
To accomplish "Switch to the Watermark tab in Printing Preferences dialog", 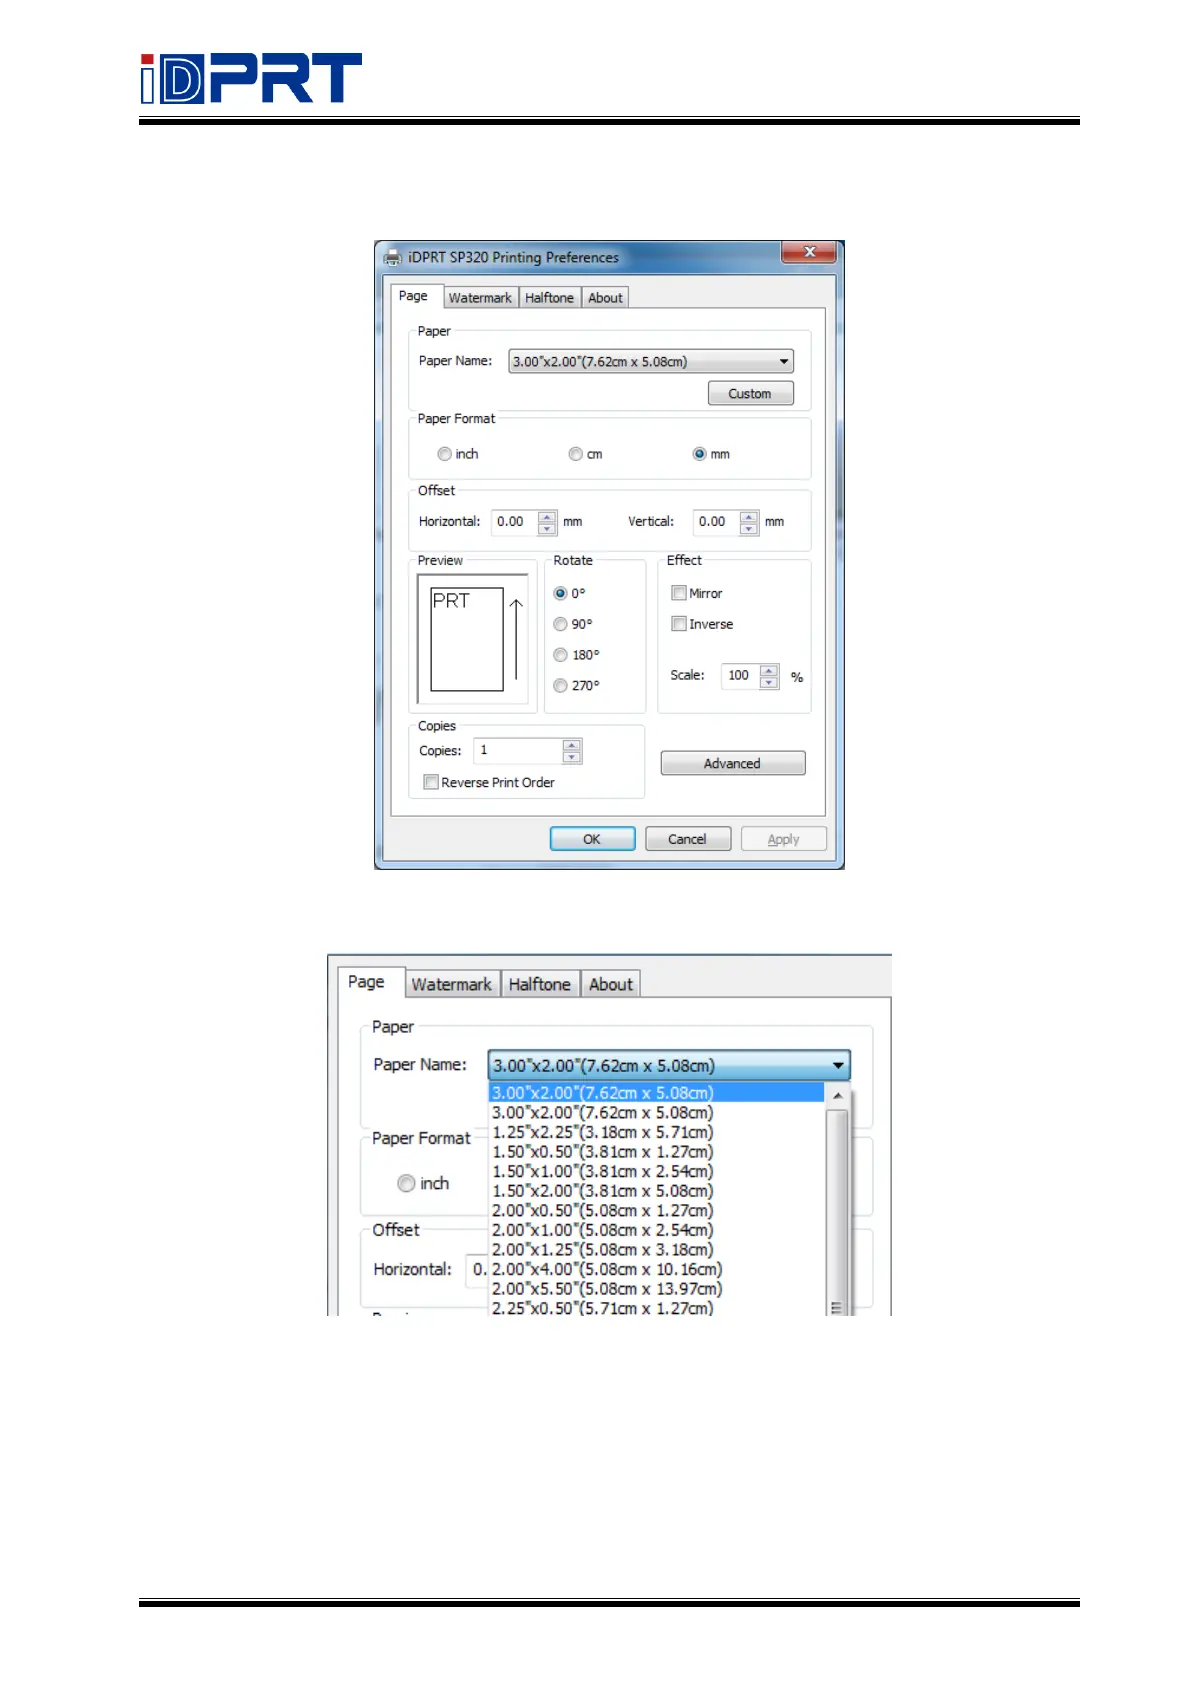I will (480, 298).
